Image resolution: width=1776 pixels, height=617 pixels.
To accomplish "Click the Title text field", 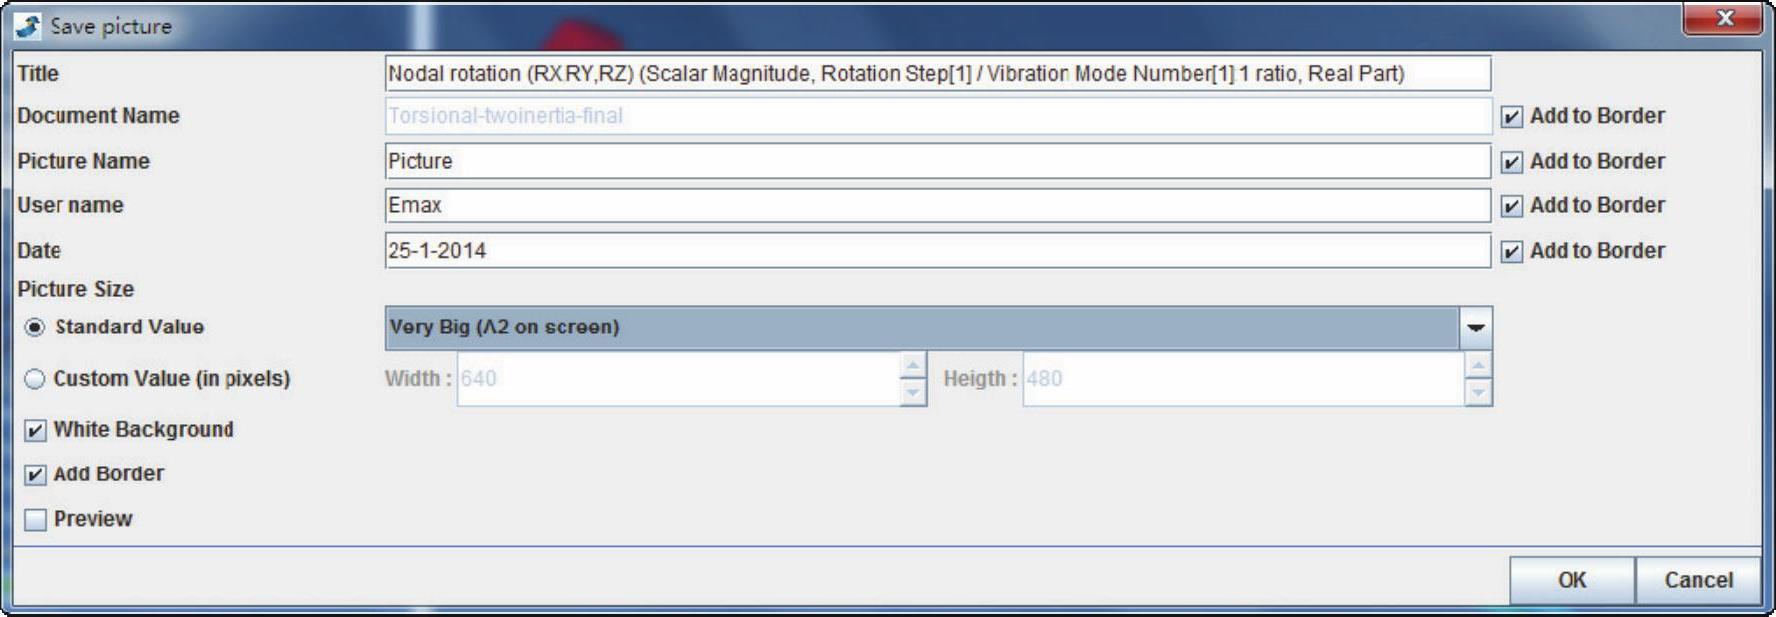I will [x=937, y=74].
